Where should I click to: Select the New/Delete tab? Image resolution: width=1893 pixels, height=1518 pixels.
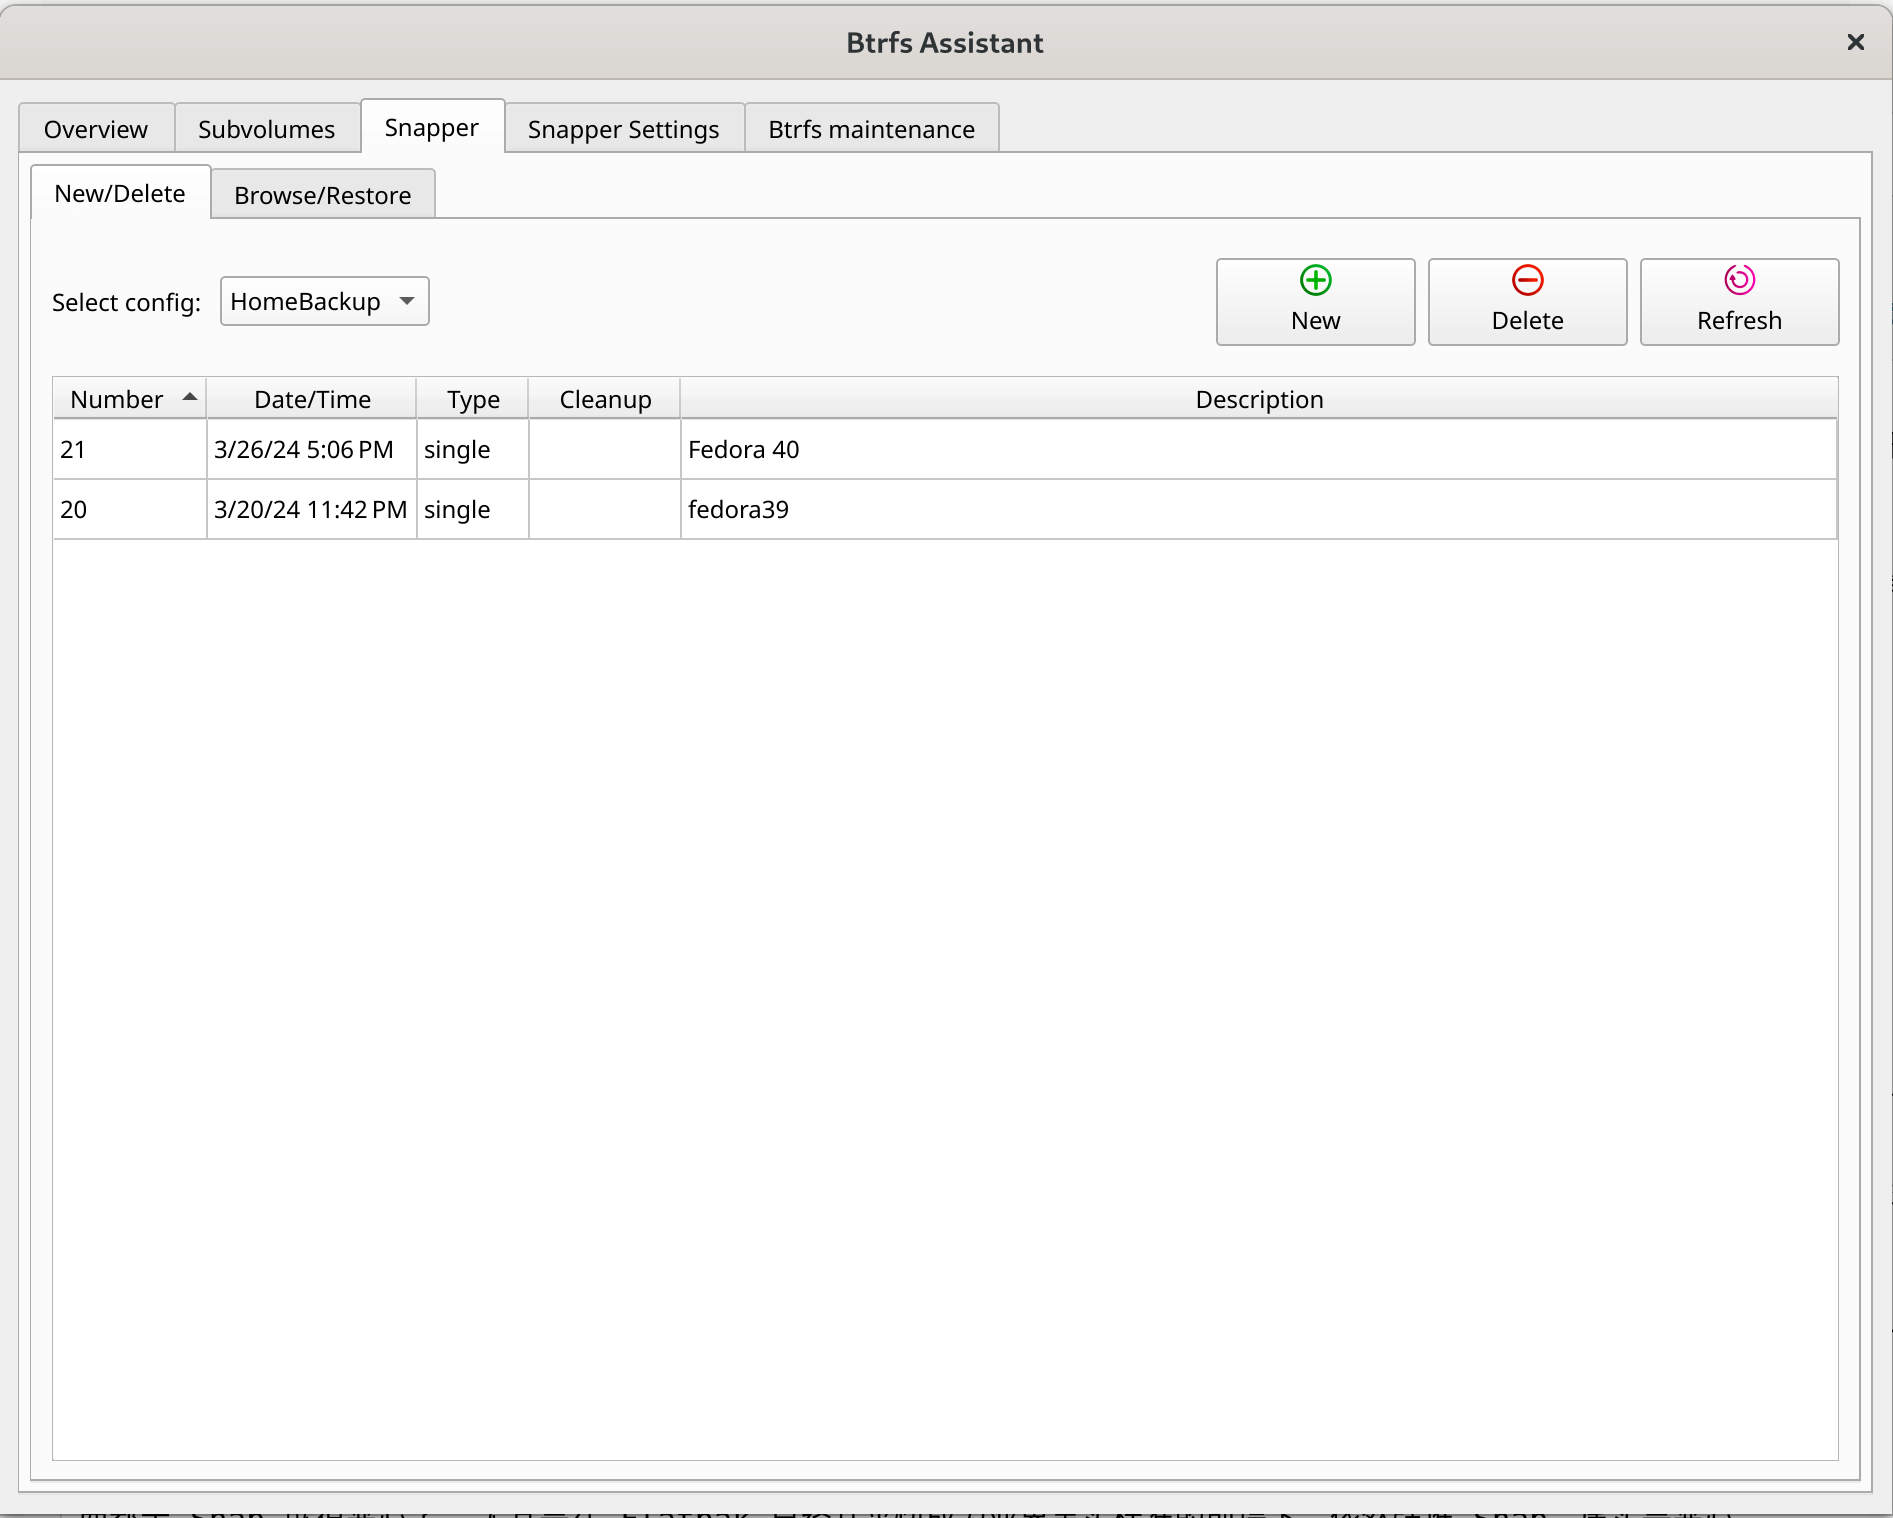tap(119, 193)
